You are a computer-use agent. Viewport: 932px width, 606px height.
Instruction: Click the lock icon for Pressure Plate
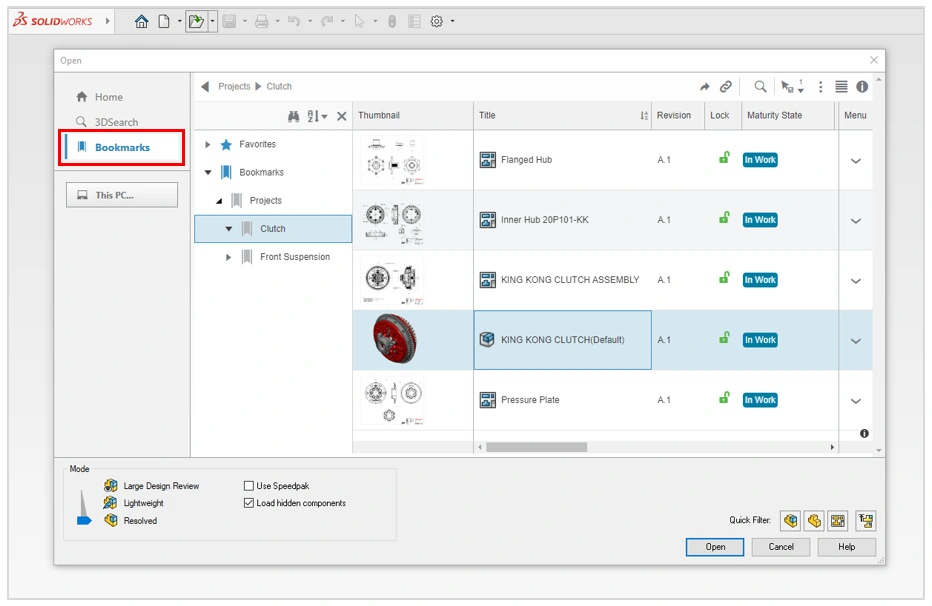coord(724,398)
